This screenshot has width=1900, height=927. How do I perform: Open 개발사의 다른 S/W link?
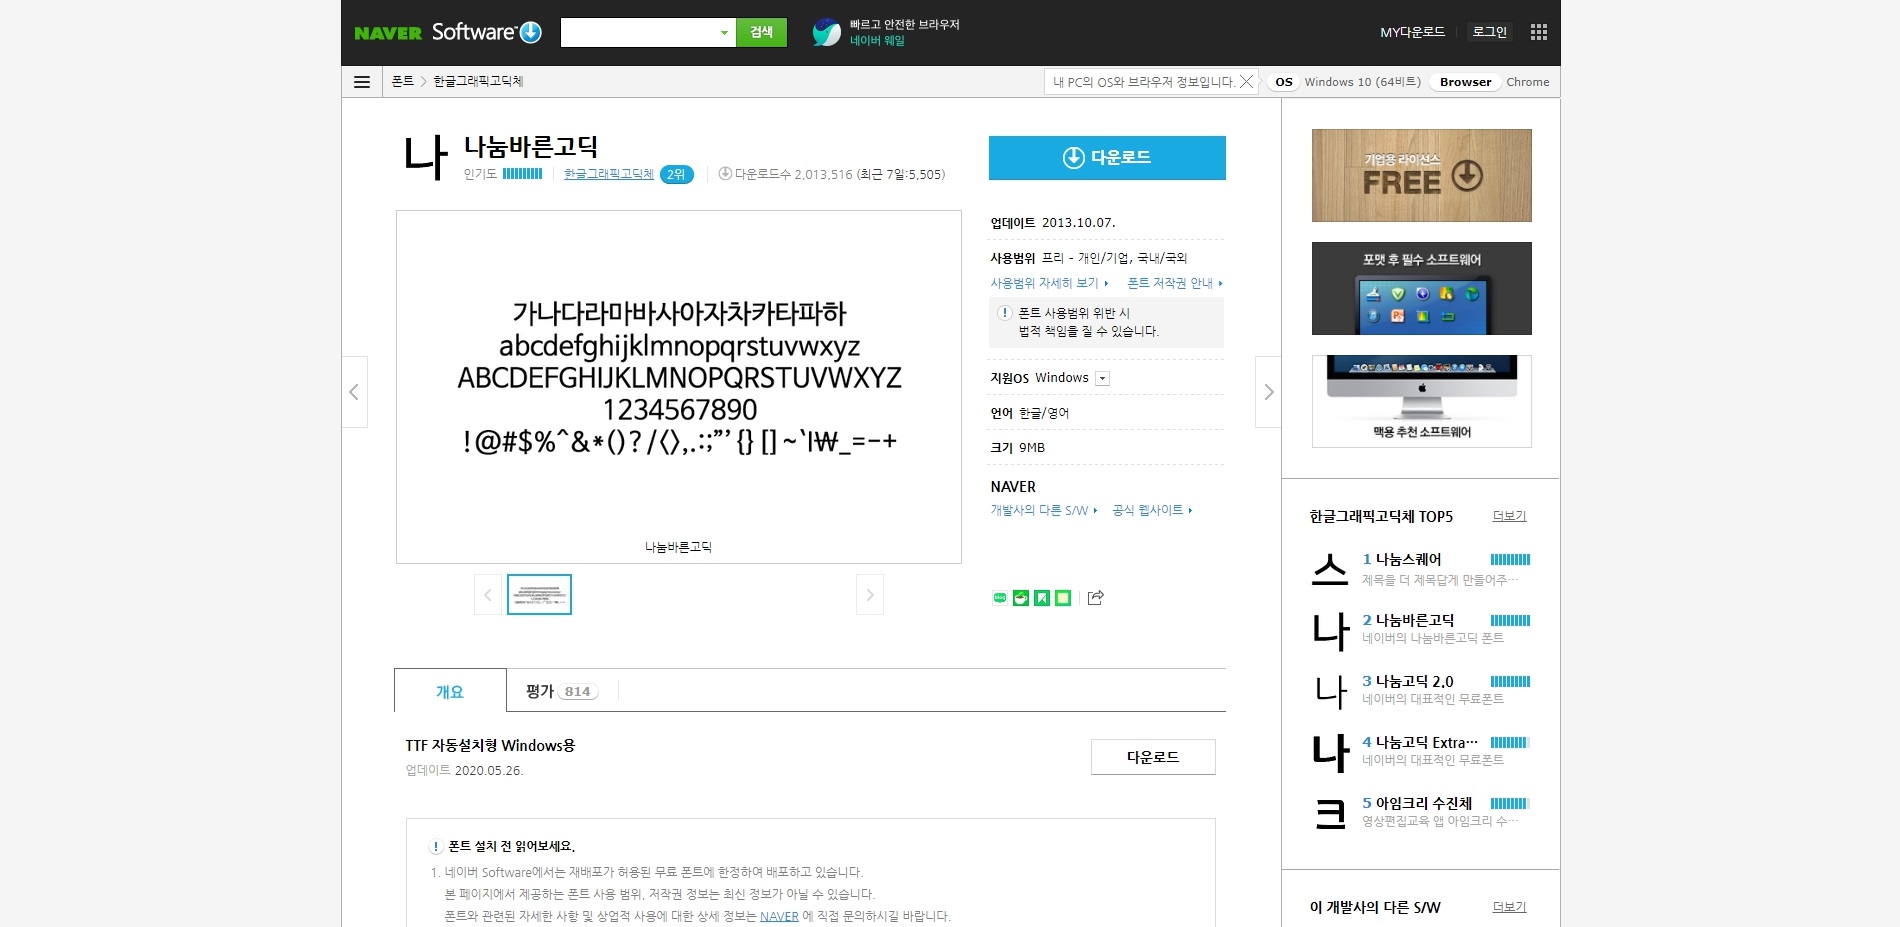pyautogui.click(x=1044, y=510)
